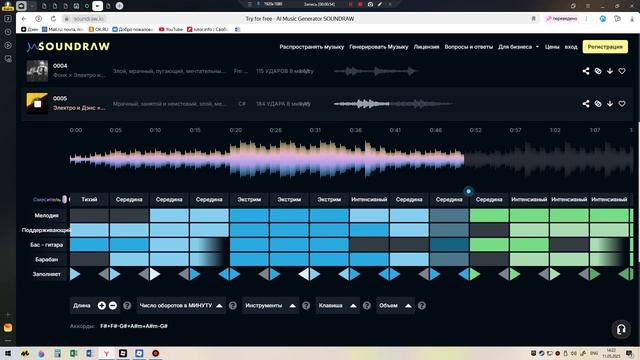Screen dimensions: 640x360
Task: Stop playback on track 0005 thumbnail
Action: click(37, 104)
